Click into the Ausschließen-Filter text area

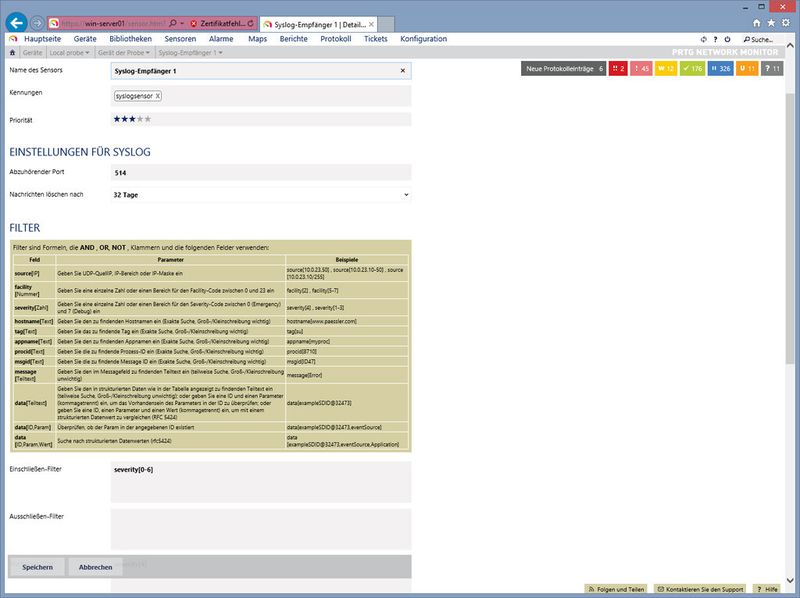[261, 529]
